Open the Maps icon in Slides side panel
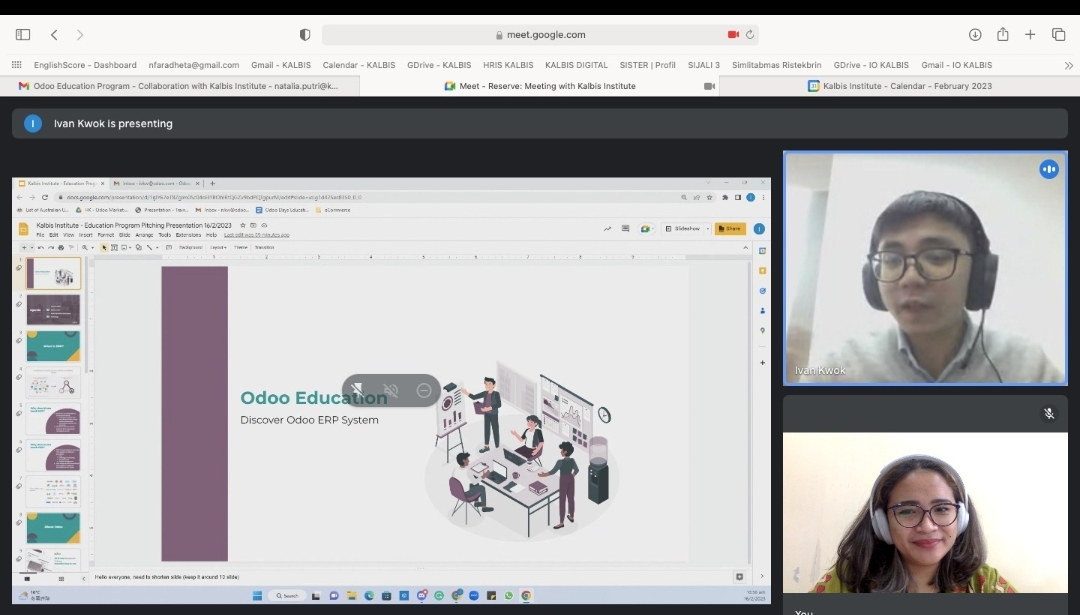Viewport: 1080px width, 615px height. pyautogui.click(x=762, y=331)
